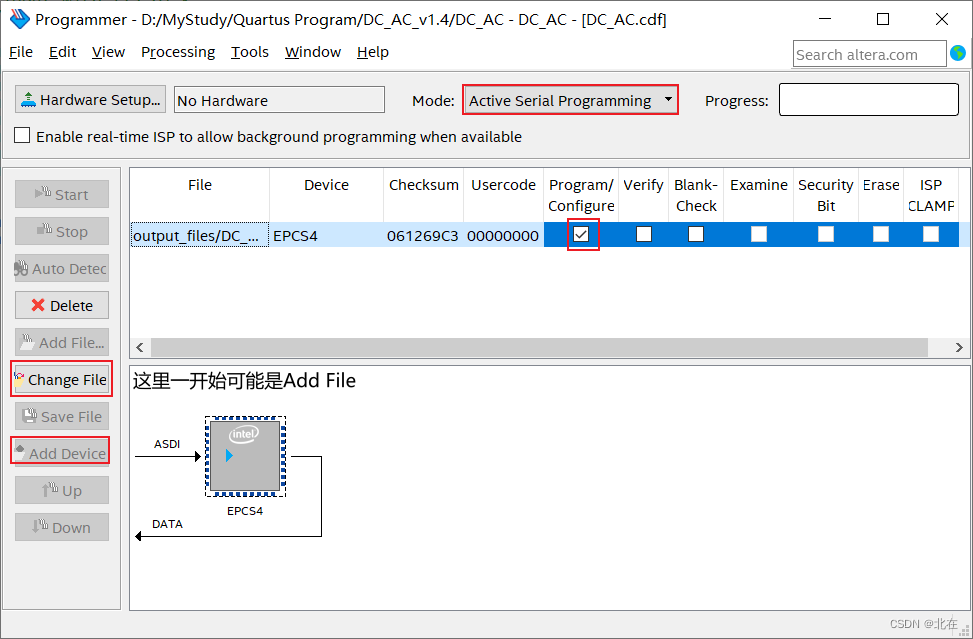The width and height of the screenshot is (973, 639).
Task: Click the Add File button
Action: 62,342
